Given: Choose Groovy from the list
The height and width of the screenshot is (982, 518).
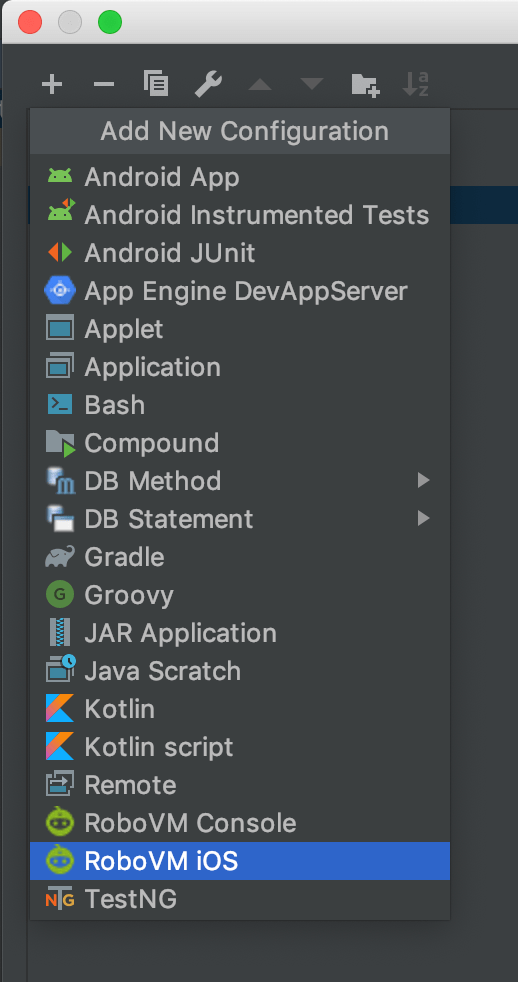Looking at the screenshot, I should point(240,595).
